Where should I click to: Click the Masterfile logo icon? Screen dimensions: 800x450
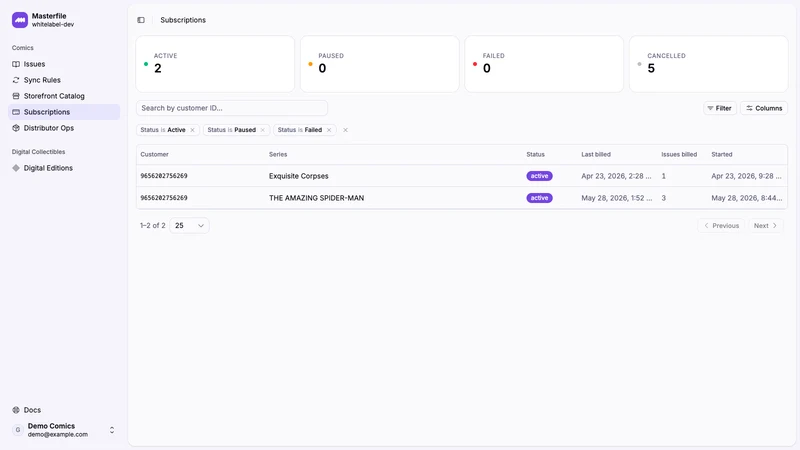pos(20,20)
